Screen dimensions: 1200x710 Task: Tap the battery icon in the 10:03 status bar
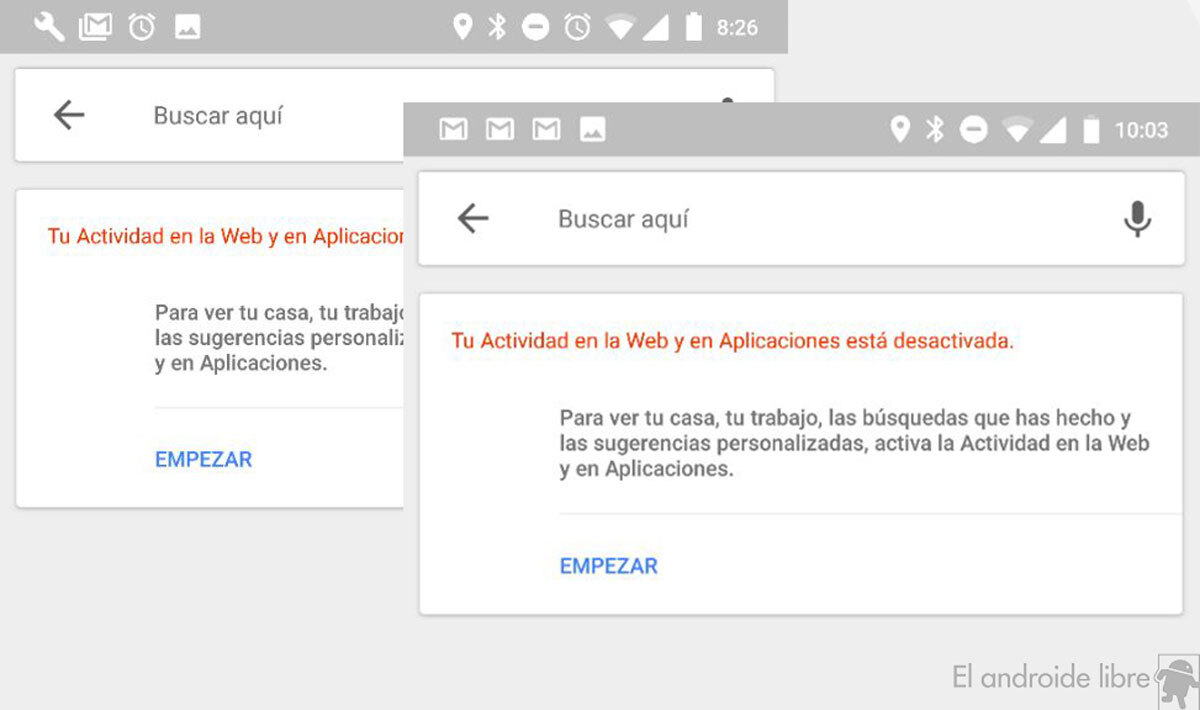[x=1091, y=130]
